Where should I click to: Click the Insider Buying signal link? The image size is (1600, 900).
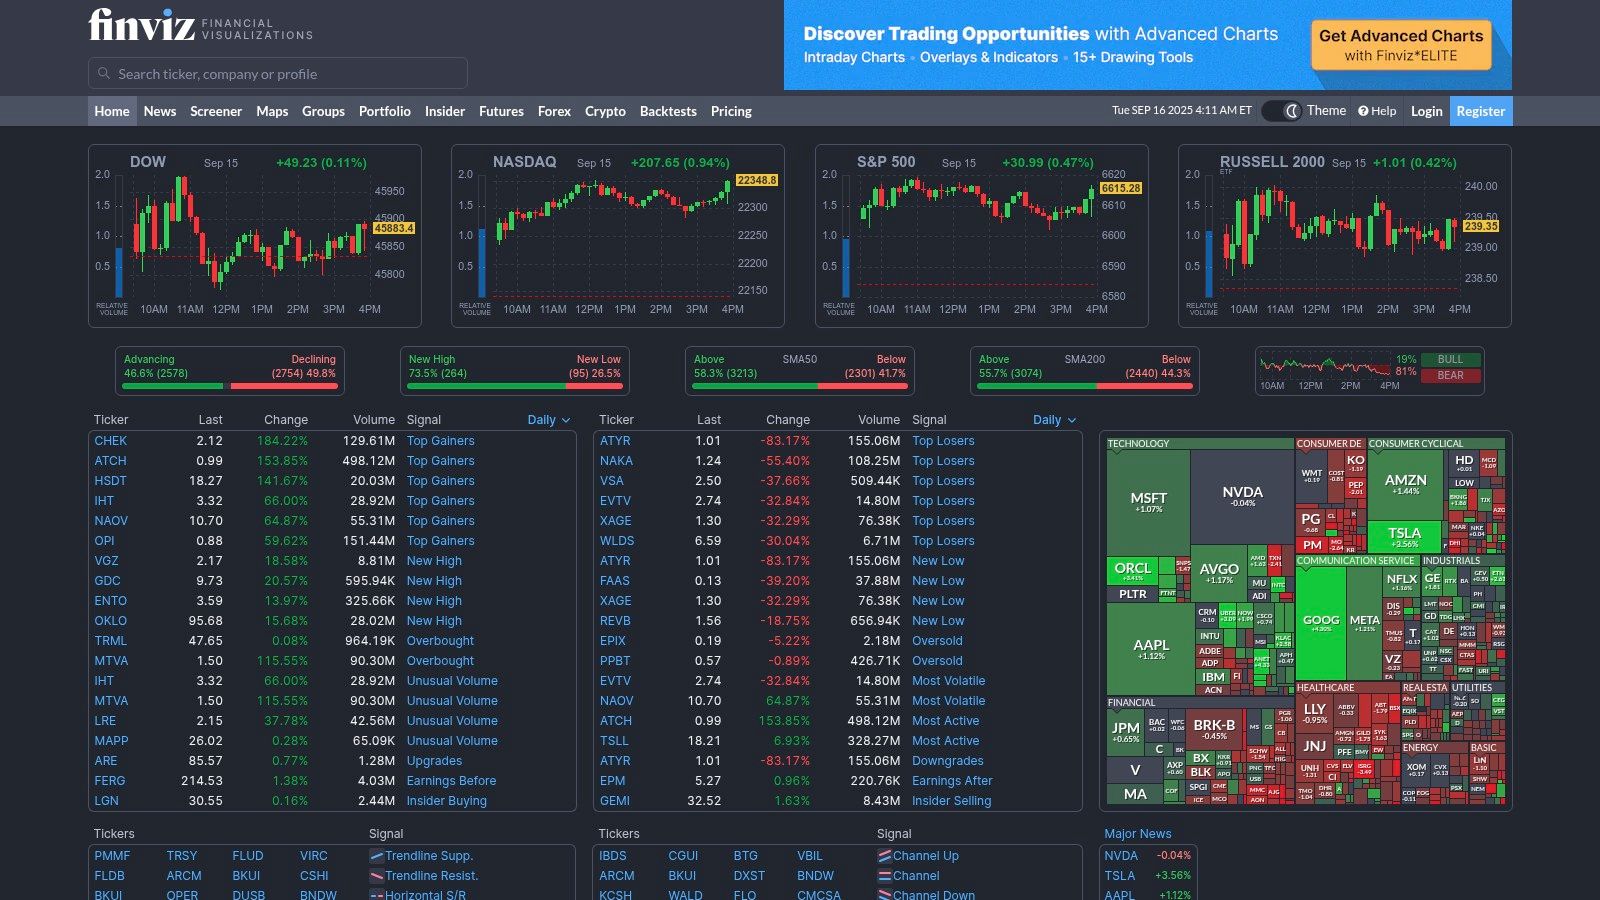(x=447, y=801)
